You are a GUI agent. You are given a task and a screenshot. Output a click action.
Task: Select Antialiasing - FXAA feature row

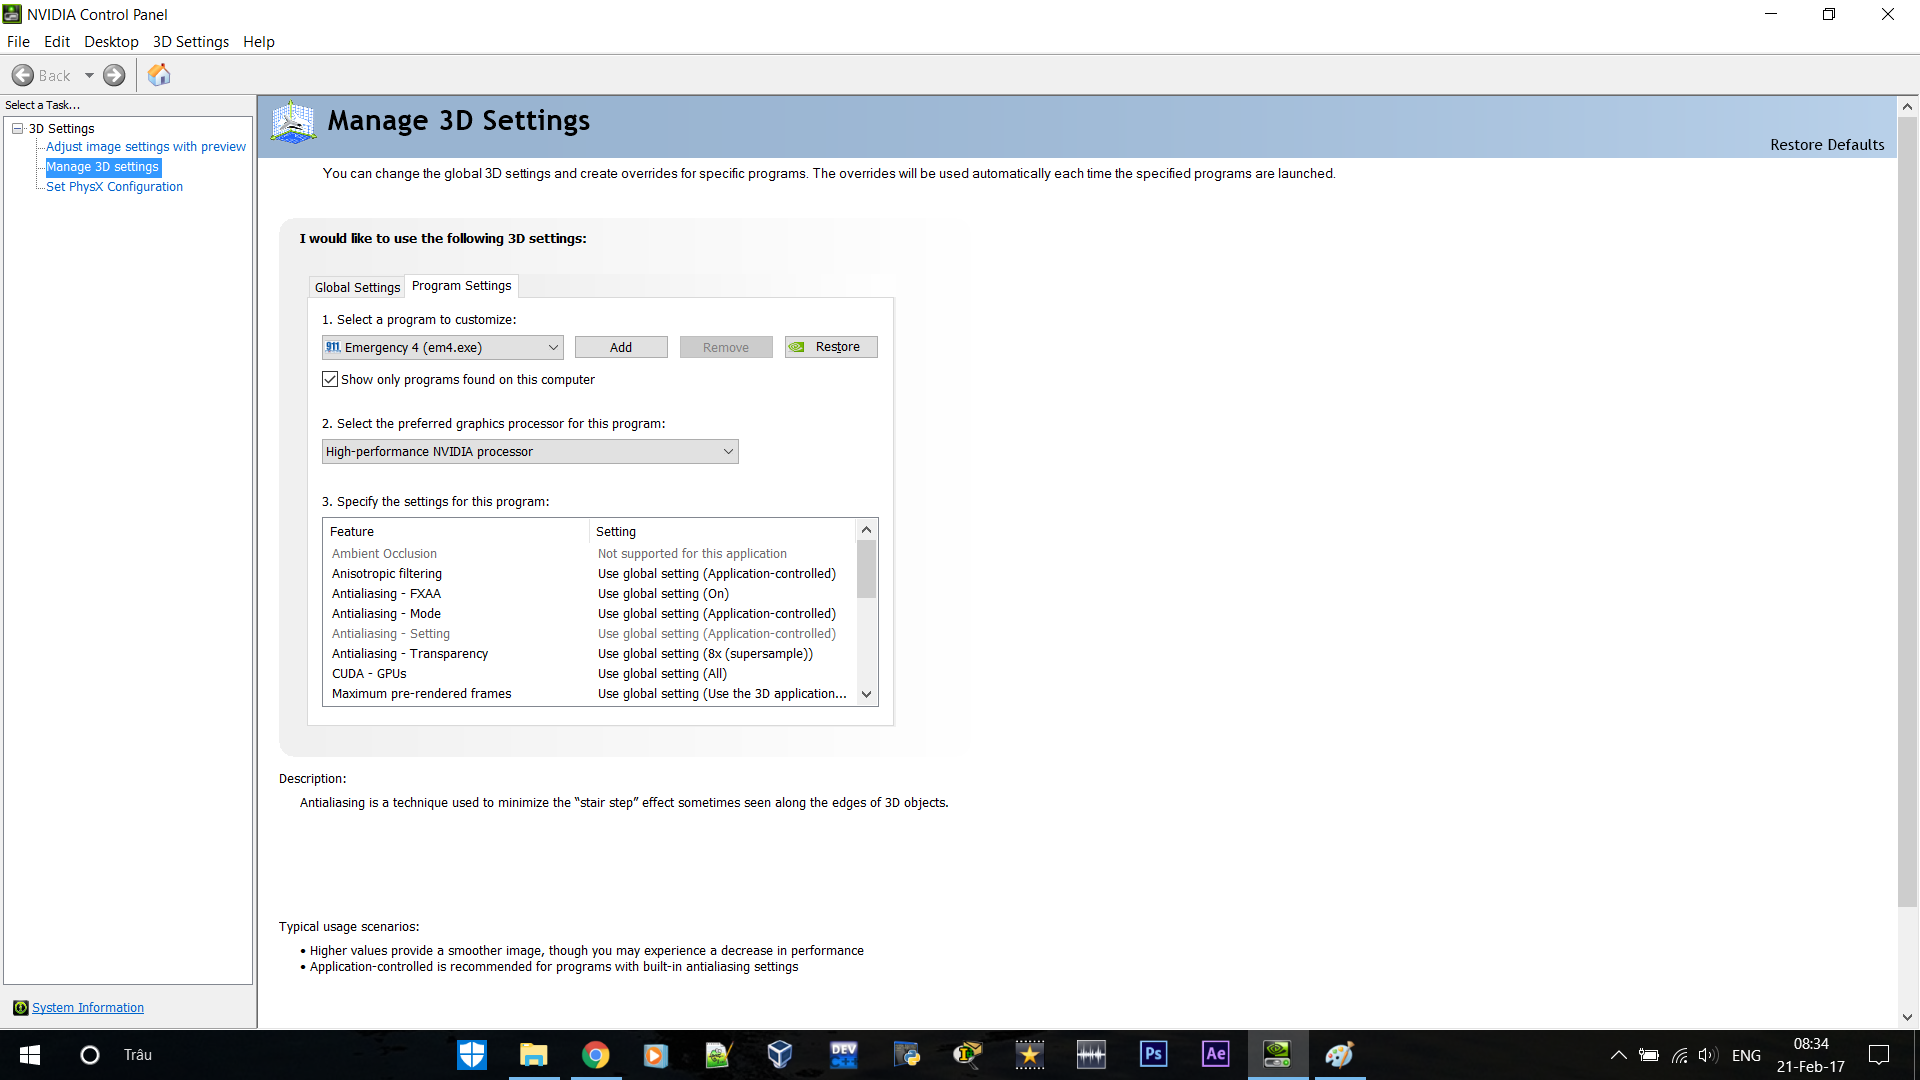[589, 594]
